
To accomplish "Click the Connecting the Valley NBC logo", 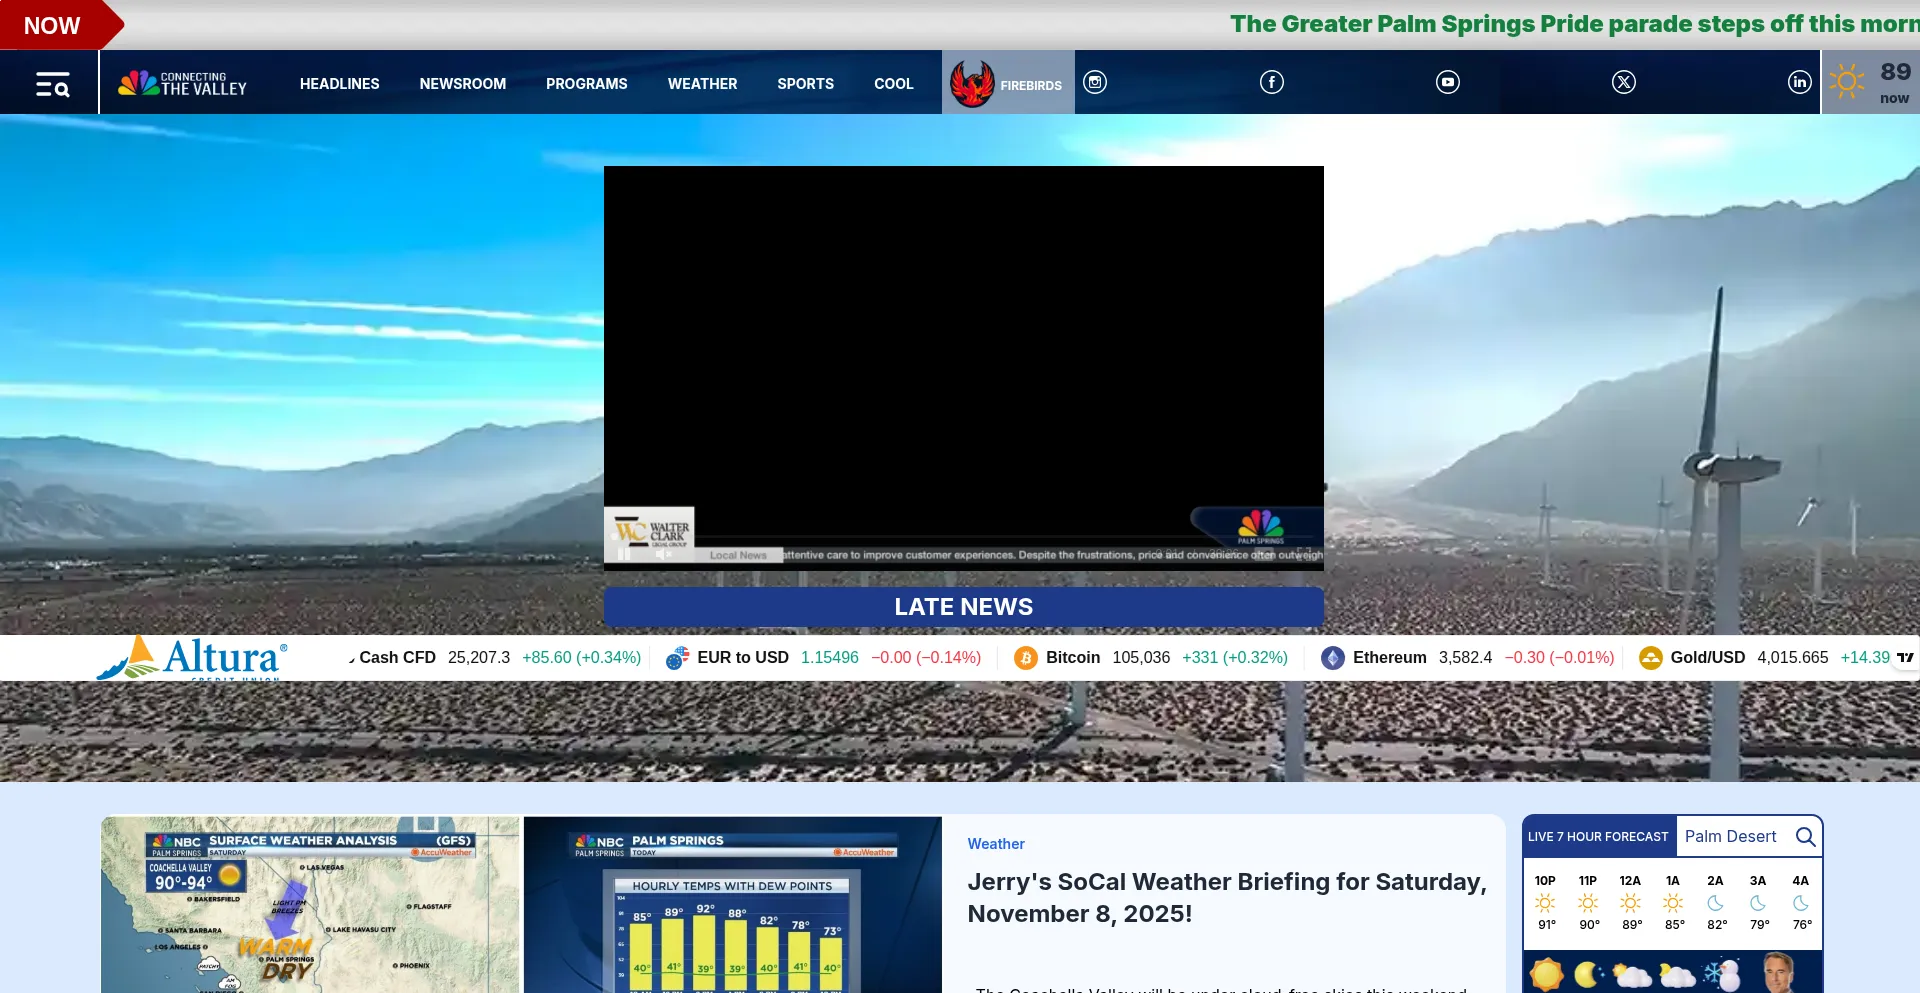I will (183, 83).
